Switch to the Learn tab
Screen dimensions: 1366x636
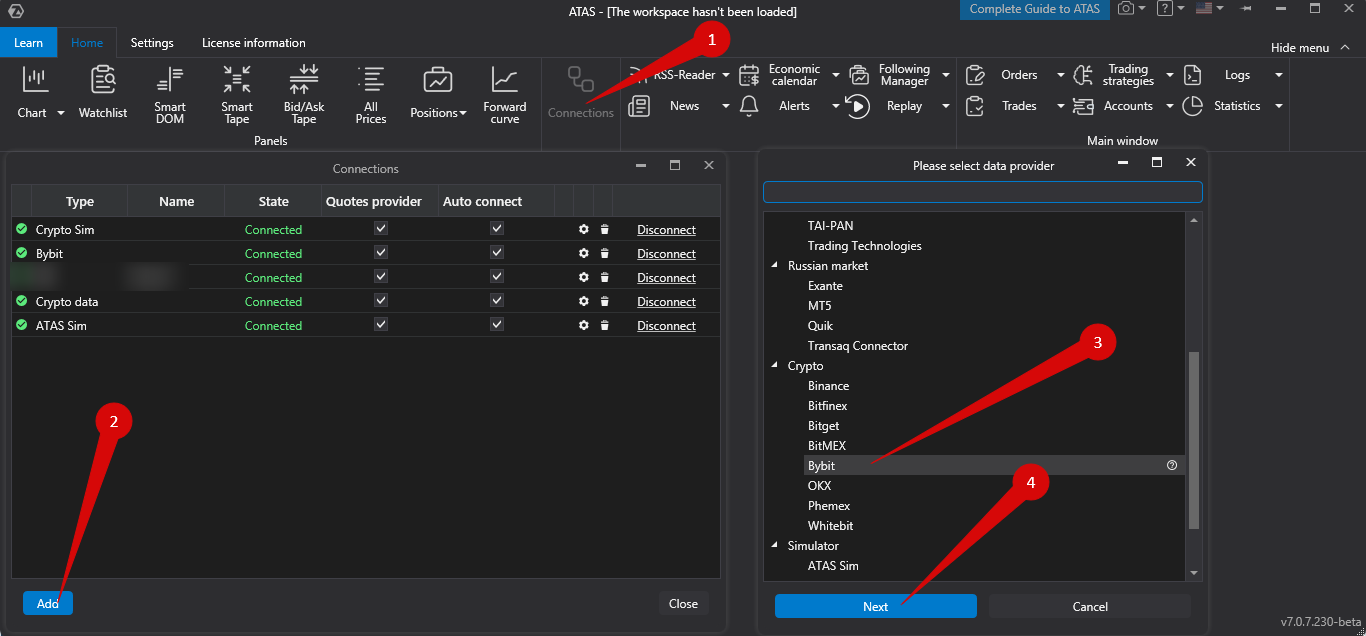28,43
